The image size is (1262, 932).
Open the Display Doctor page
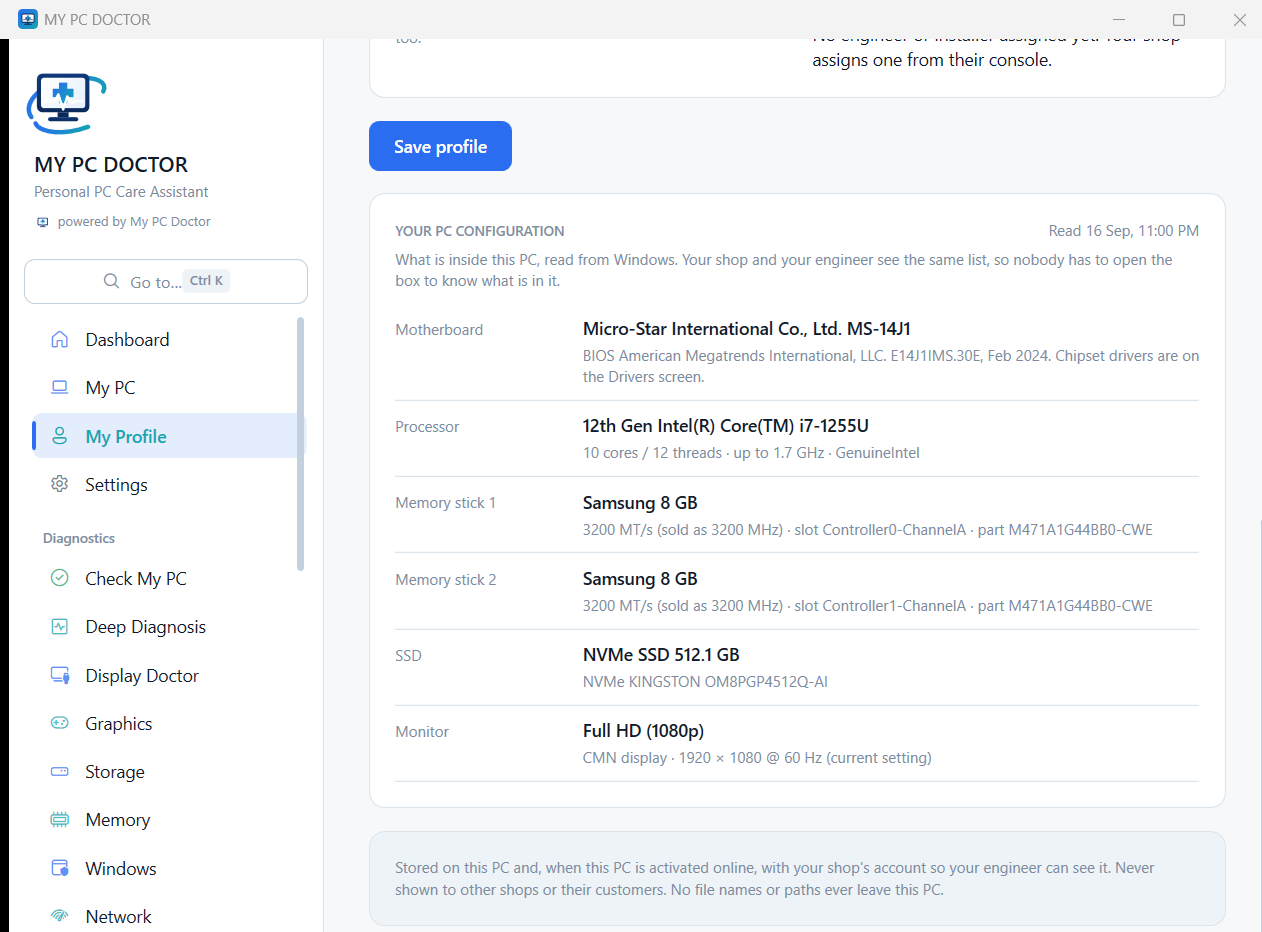[x=166, y=675]
